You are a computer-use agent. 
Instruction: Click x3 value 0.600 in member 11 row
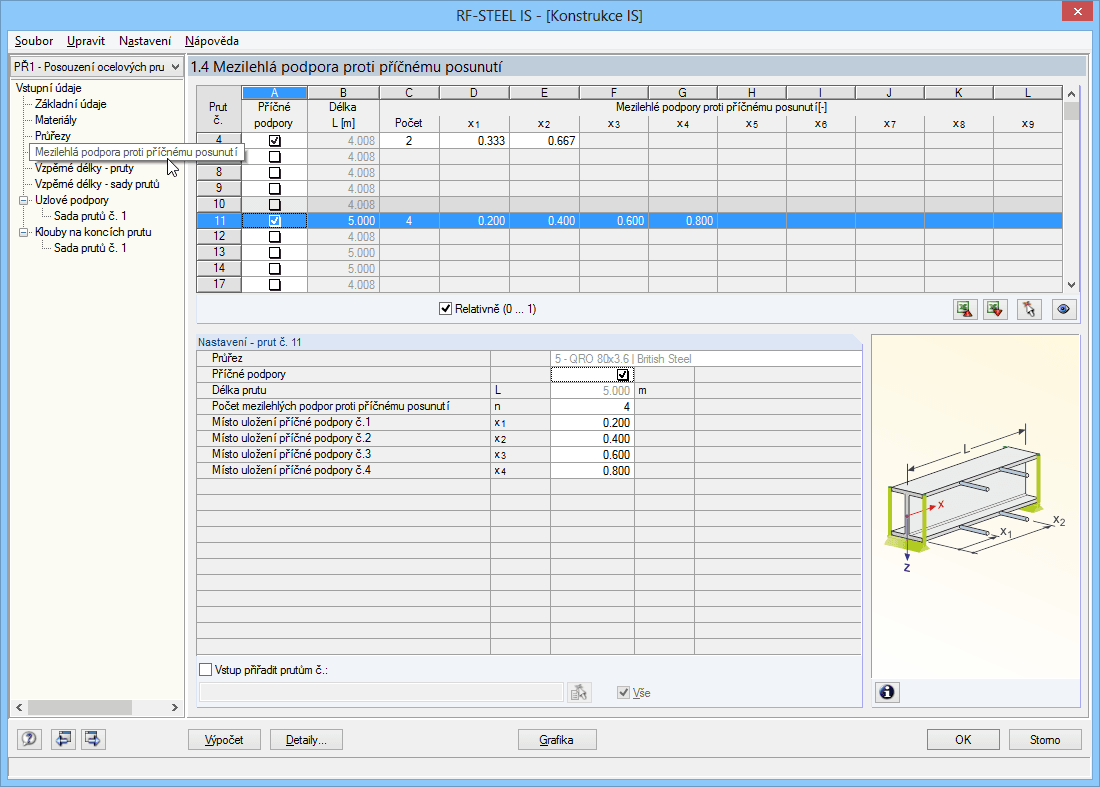(614, 221)
